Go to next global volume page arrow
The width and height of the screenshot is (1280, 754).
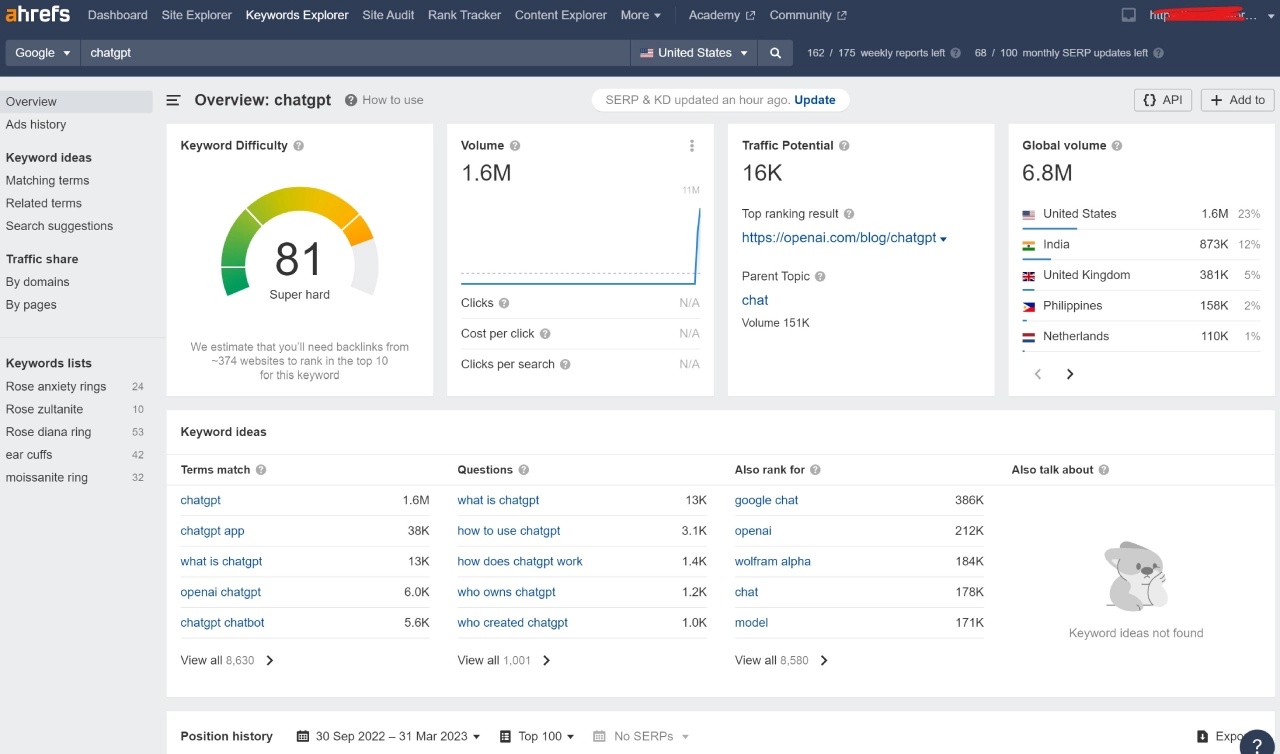(x=1070, y=374)
